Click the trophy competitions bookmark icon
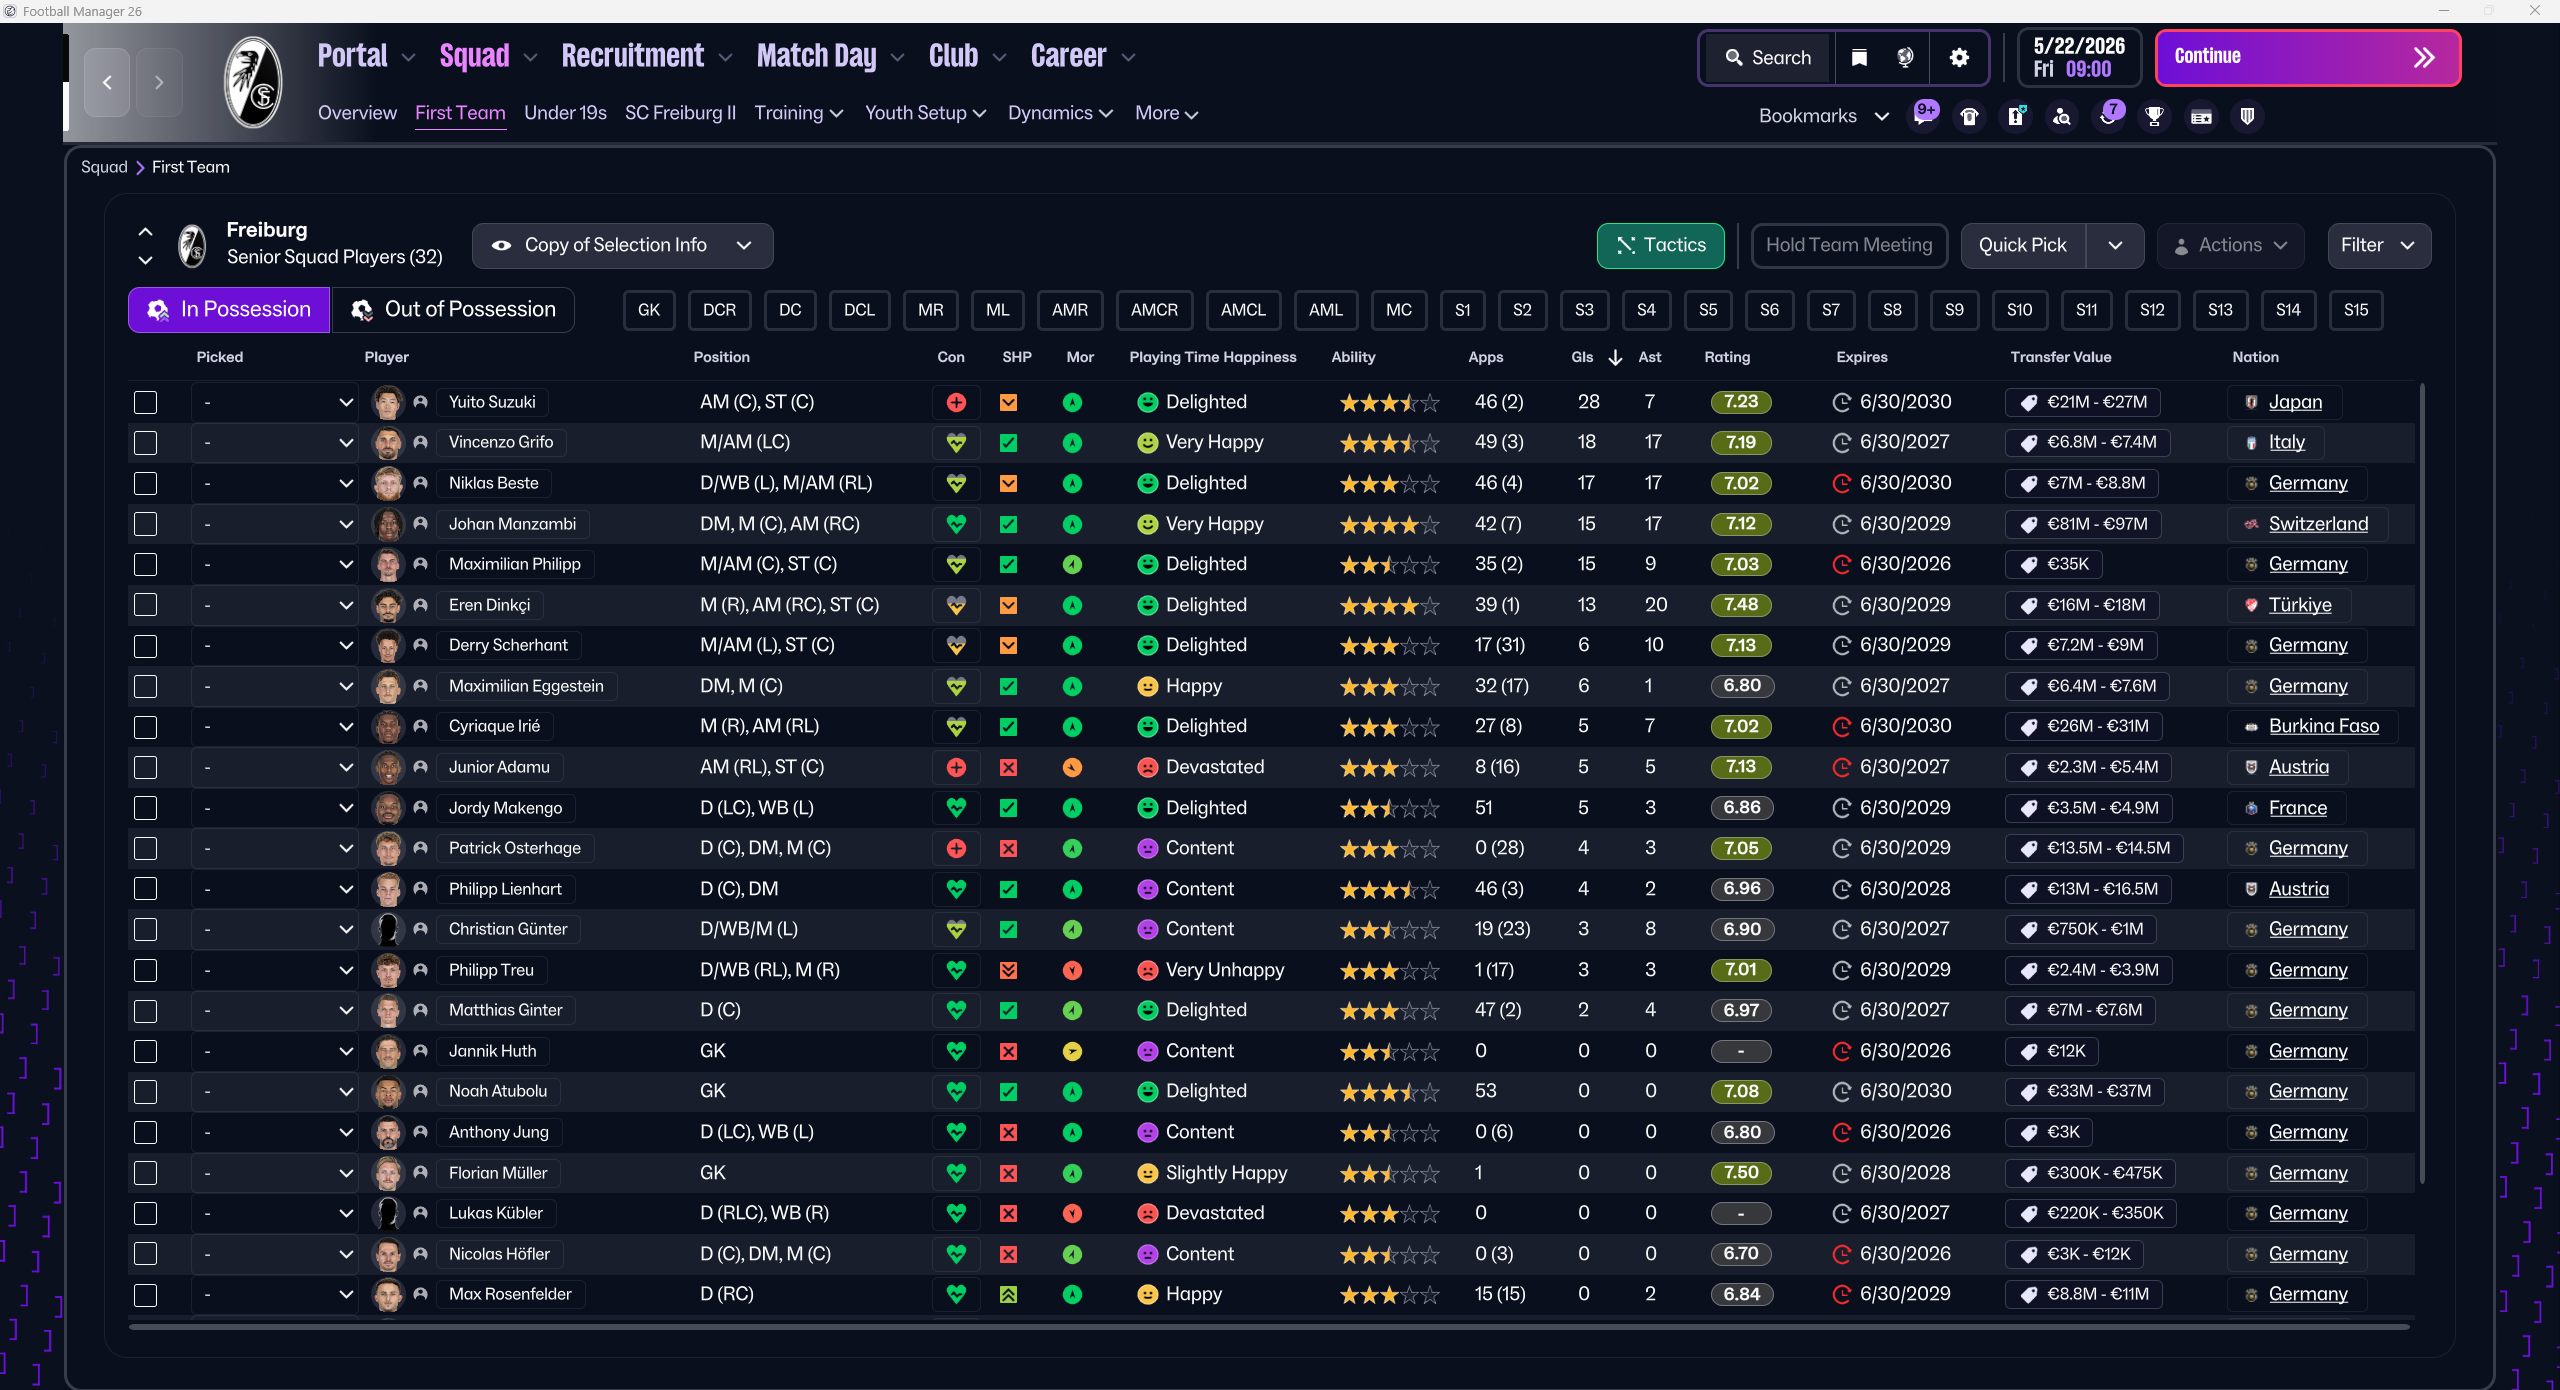The width and height of the screenshot is (2560, 1390). pyautogui.click(x=2154, y=116)
